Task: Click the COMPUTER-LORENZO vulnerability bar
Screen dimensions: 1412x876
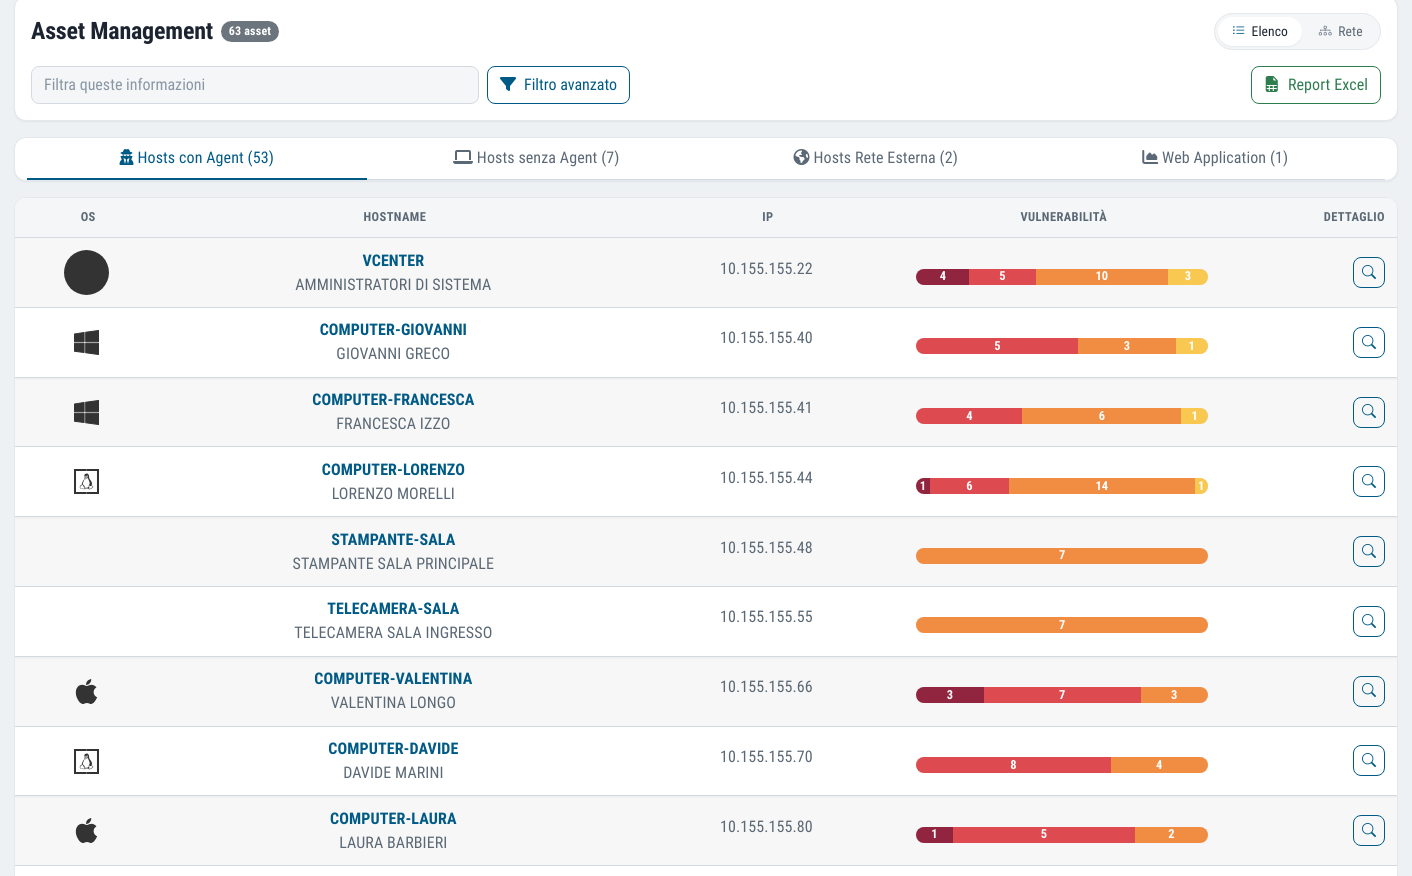Action: 1062,486
